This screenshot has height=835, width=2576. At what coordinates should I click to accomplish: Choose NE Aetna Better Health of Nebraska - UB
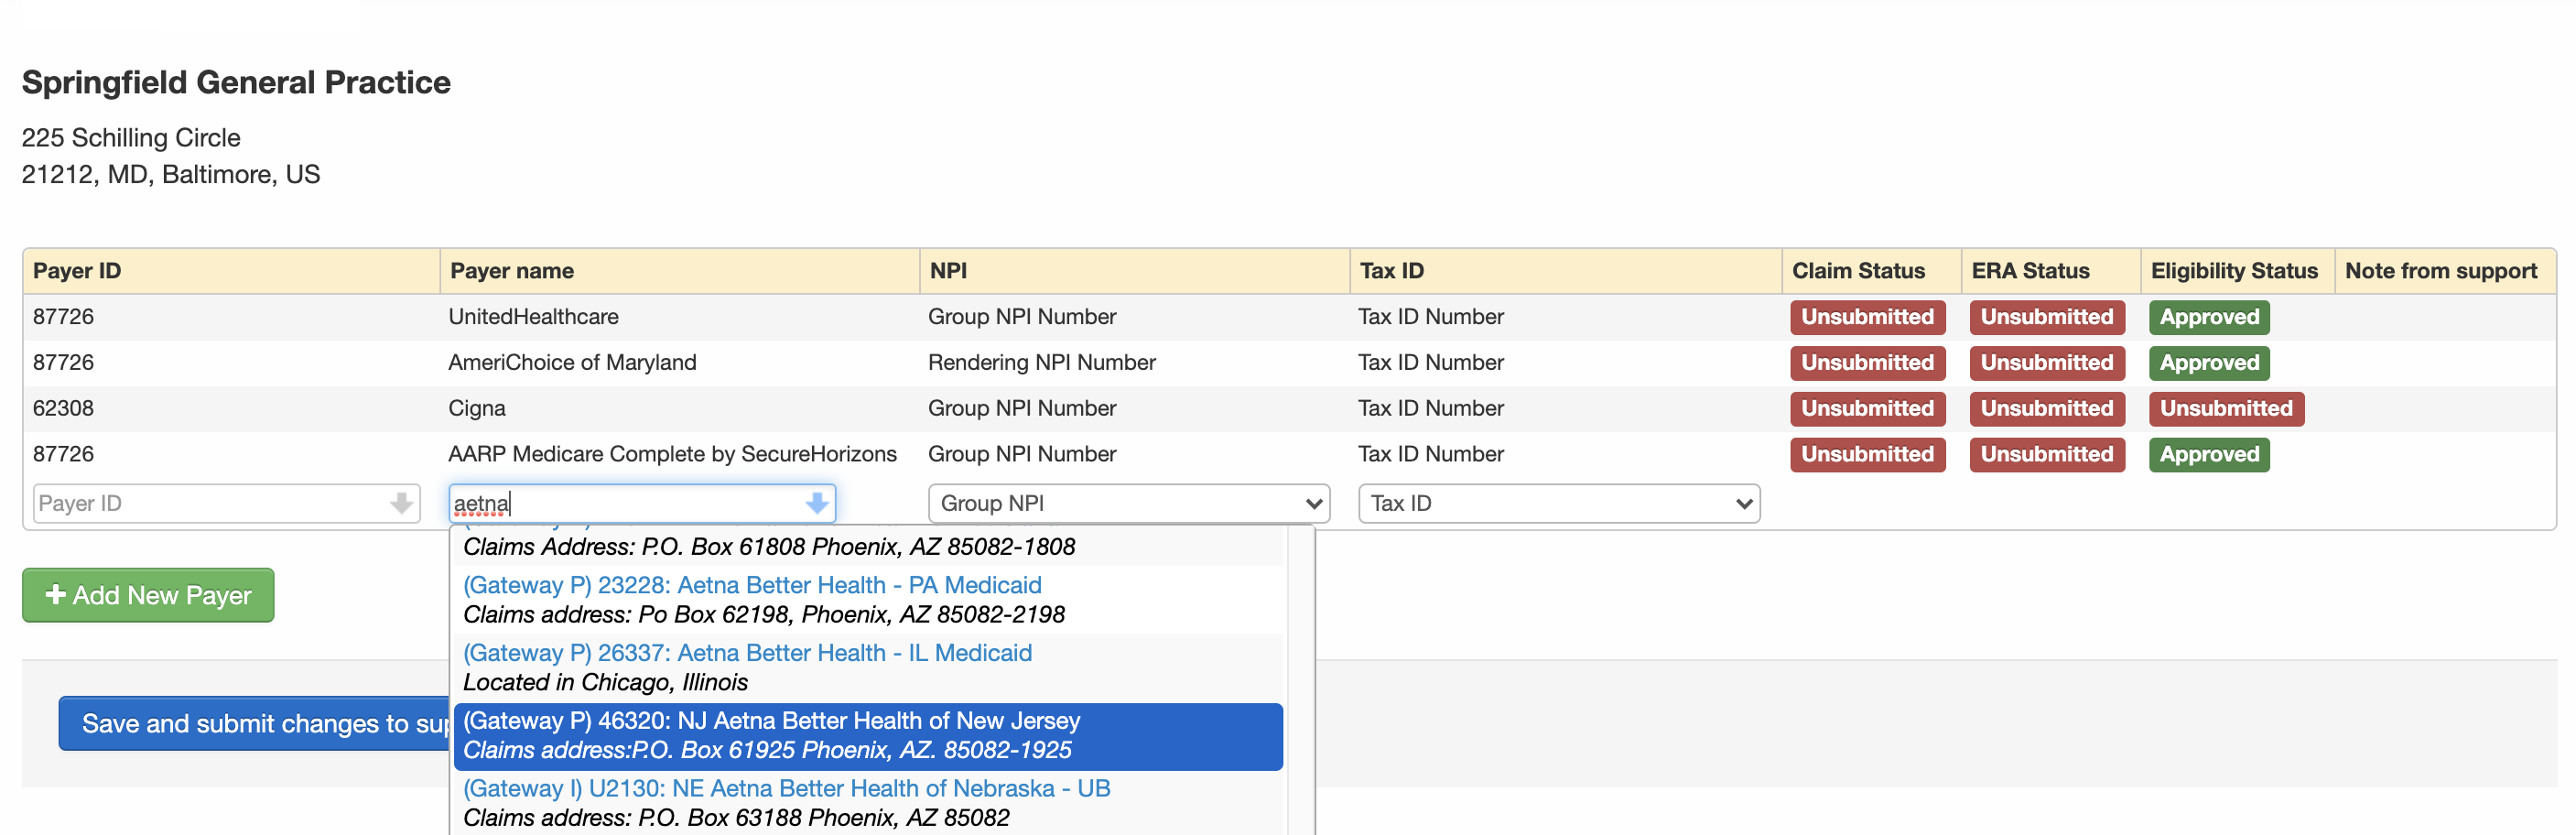(868, 803)
